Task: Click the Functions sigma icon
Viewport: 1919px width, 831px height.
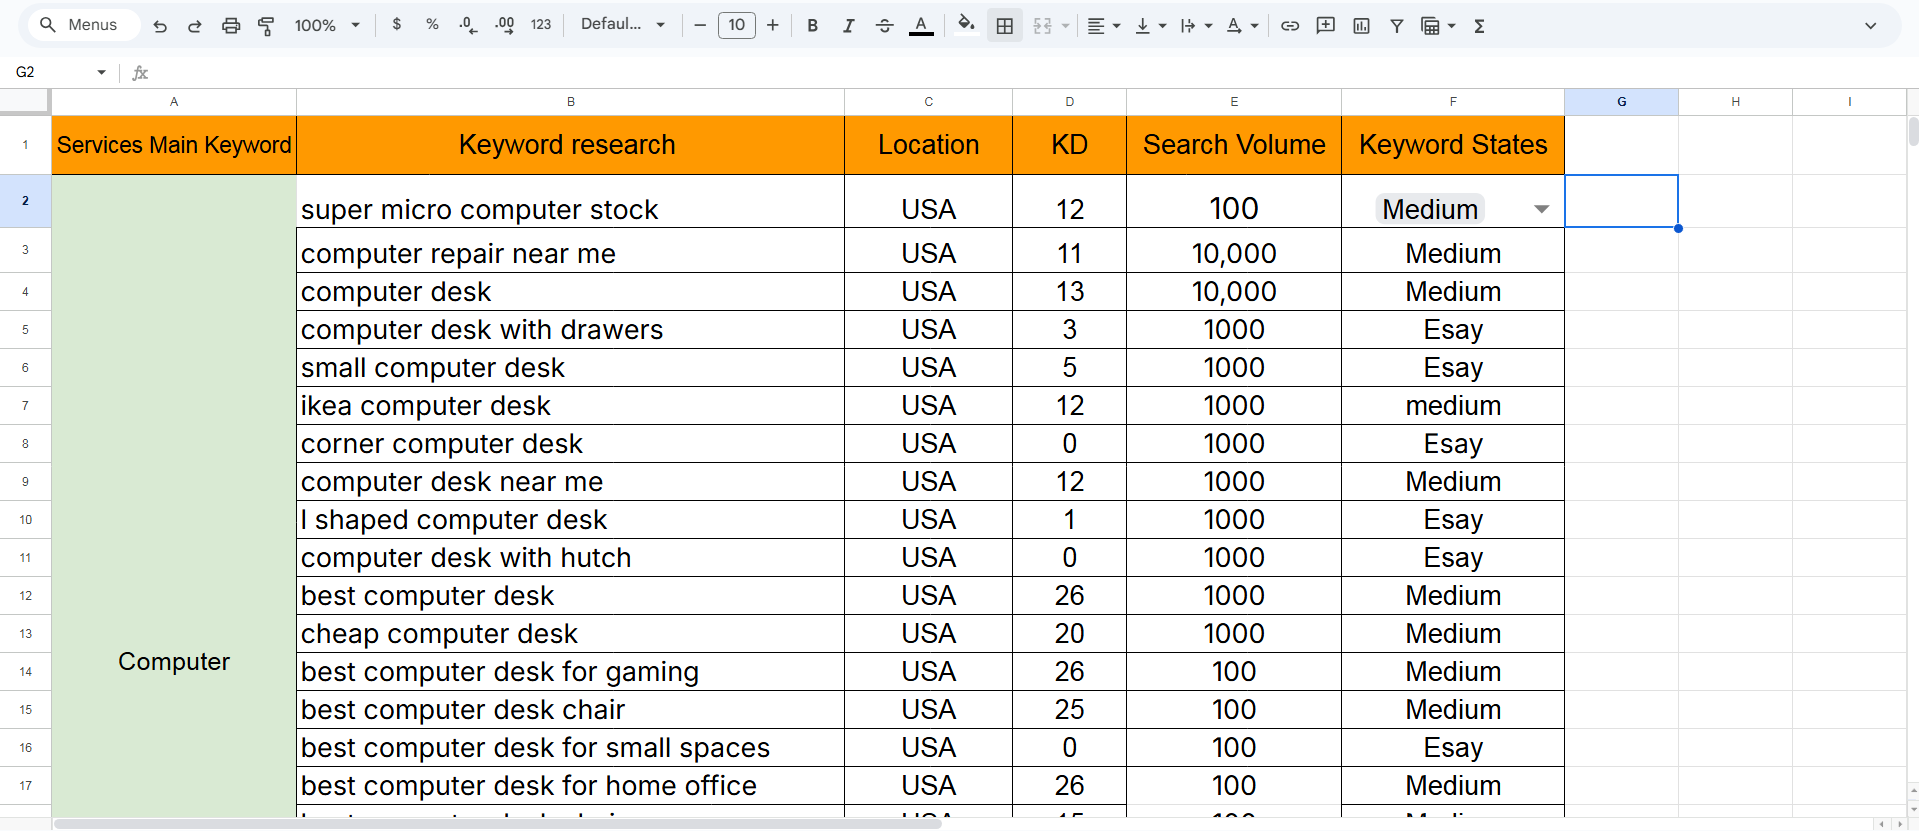Action: pyautogui.click(x=1479, y=26)
